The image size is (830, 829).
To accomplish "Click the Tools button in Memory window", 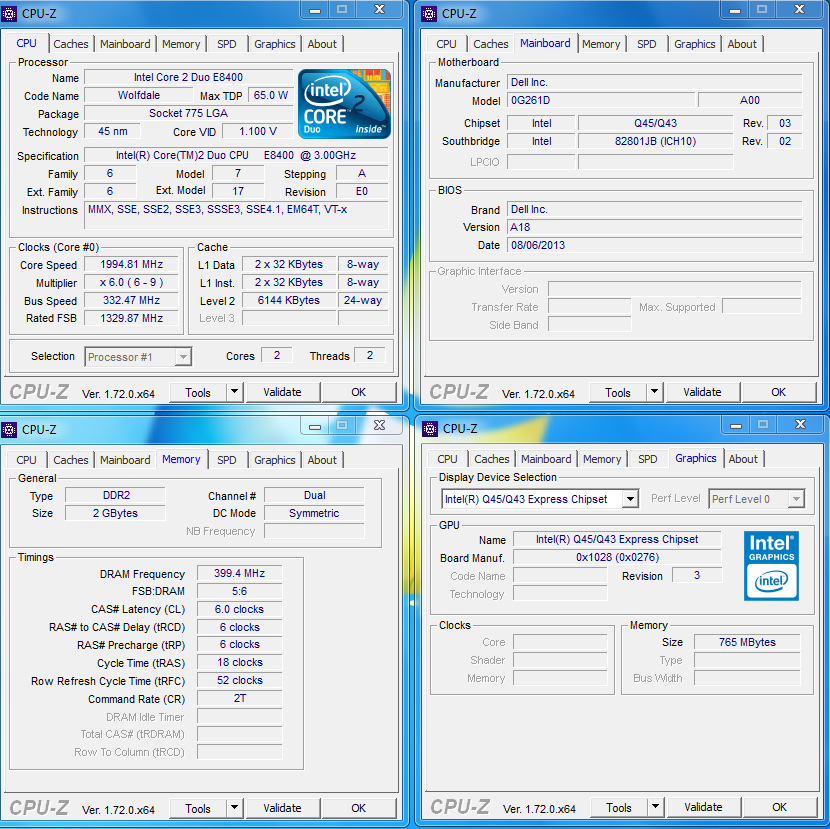I will (197, 808).
